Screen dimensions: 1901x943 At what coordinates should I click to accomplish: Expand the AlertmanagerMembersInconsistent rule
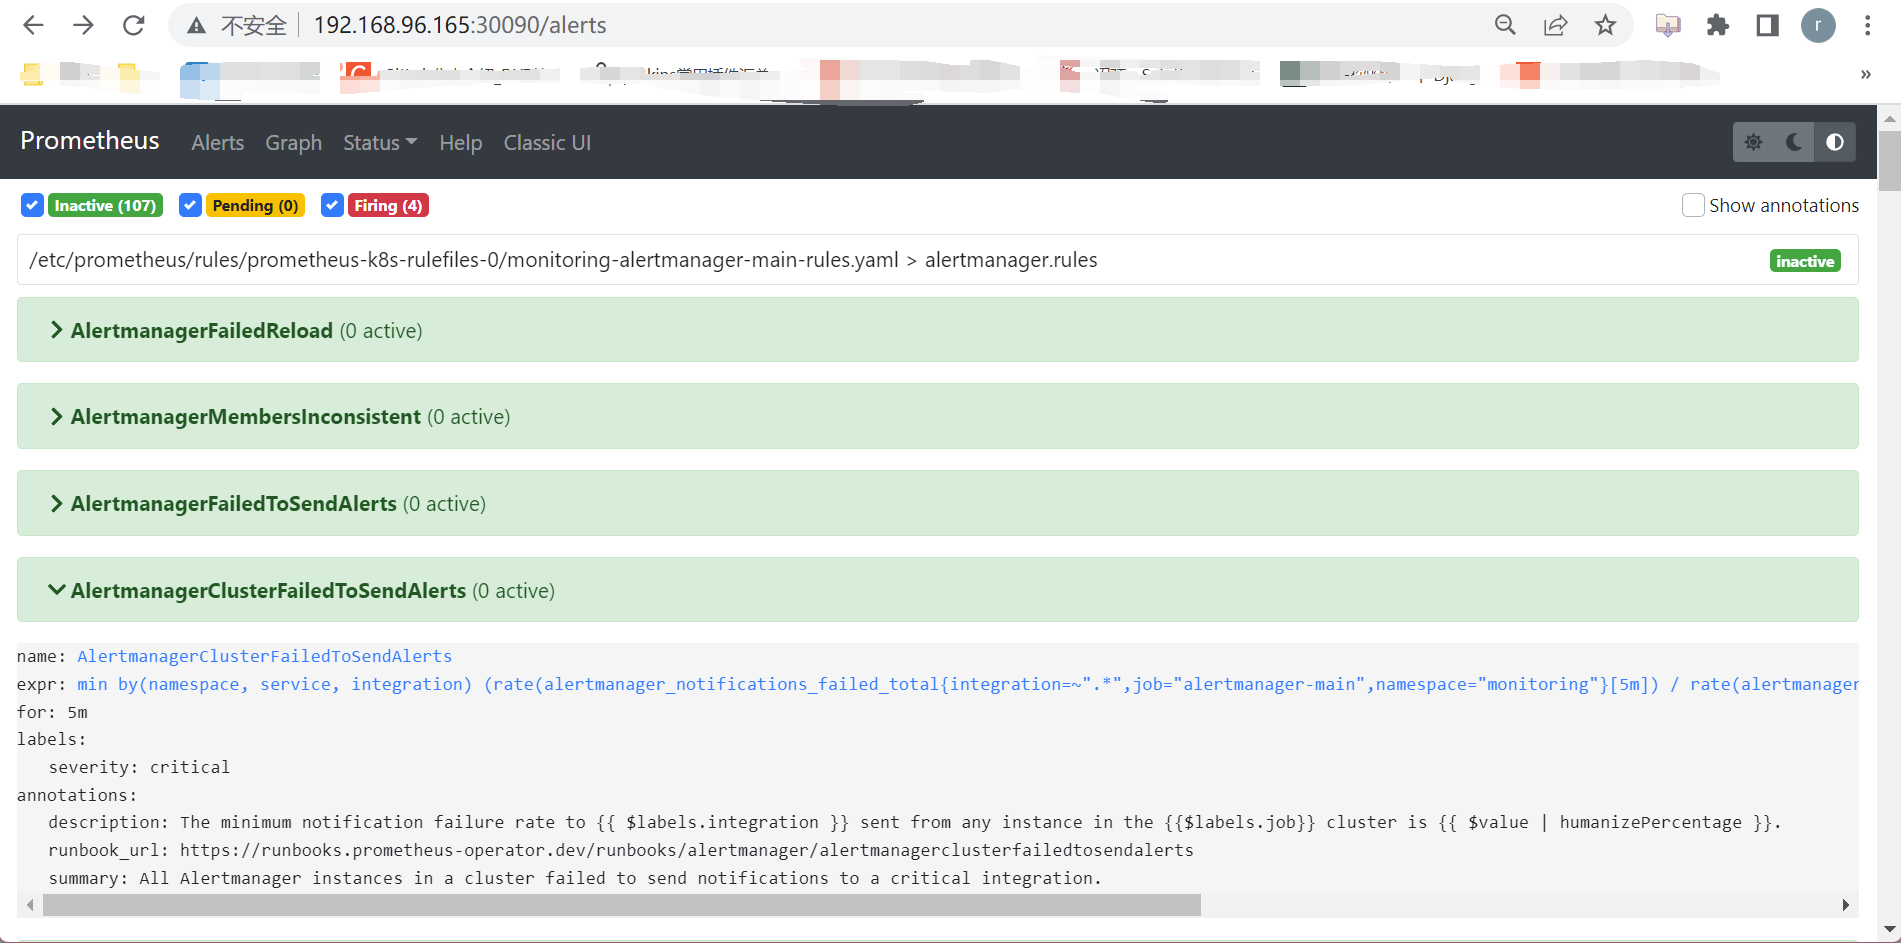click(x=937, y=416)
